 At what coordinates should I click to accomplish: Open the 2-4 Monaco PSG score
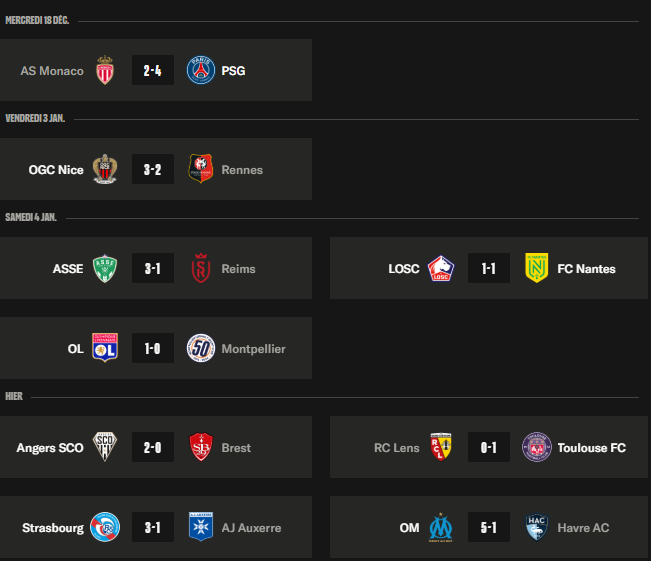[x=153, y=70]
